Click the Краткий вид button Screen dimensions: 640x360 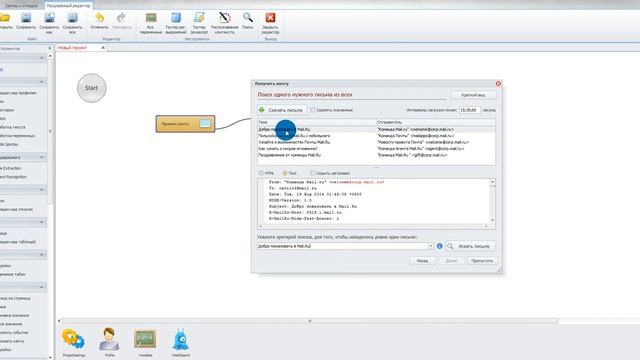473,95
